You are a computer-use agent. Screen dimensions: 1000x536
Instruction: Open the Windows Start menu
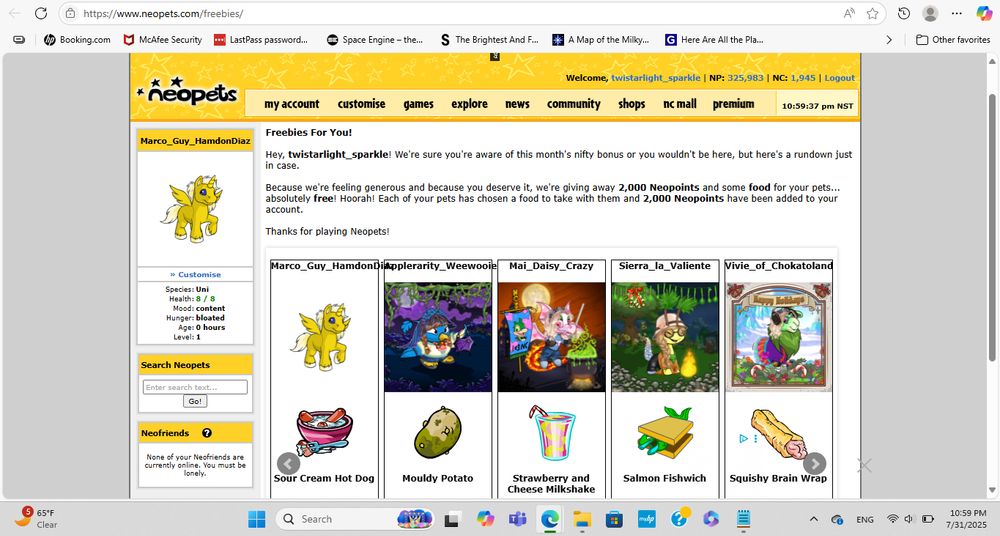click(x=257, y=519)
